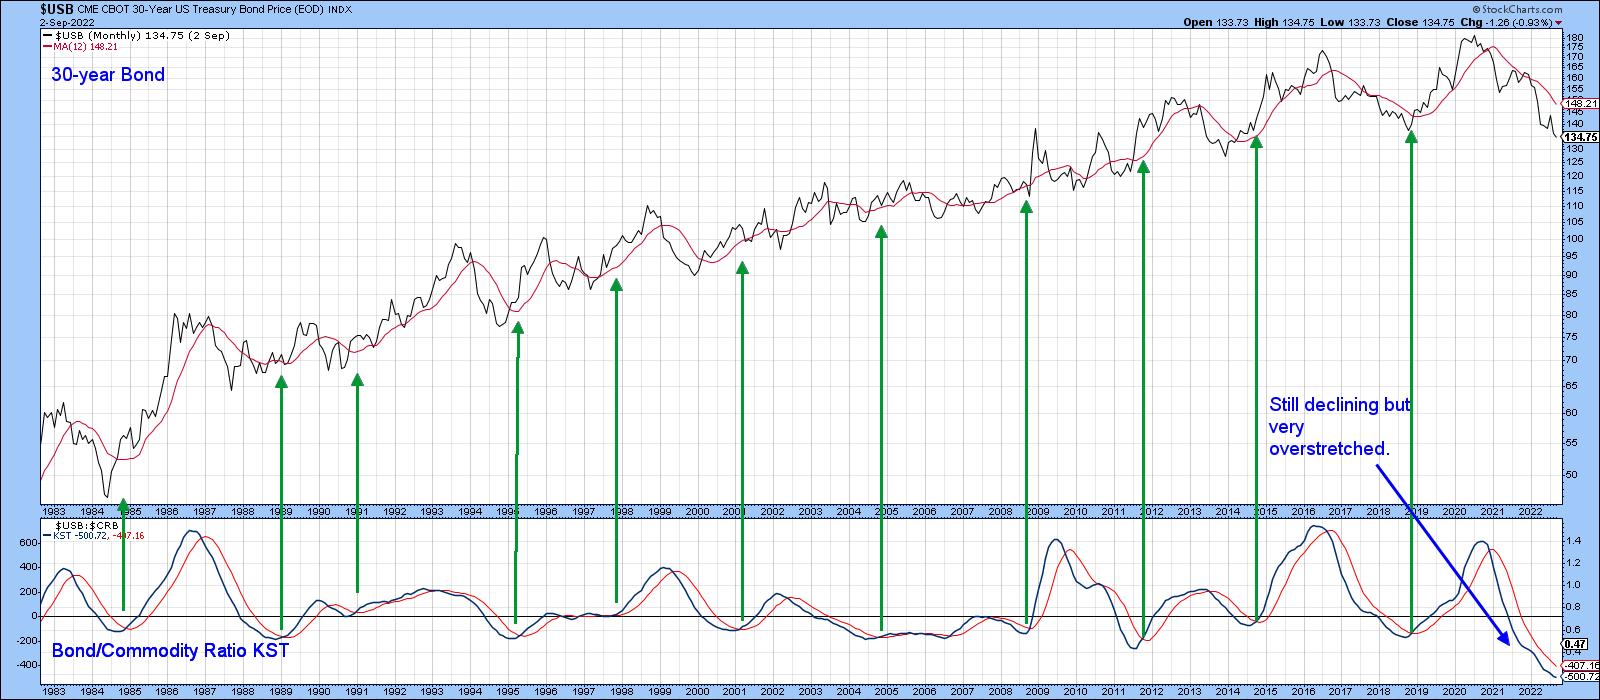Click the blue arrow's head near the KST low
Image resolution: width=1600 pixels, height=700 pixels.
(x=1504, y=641)
